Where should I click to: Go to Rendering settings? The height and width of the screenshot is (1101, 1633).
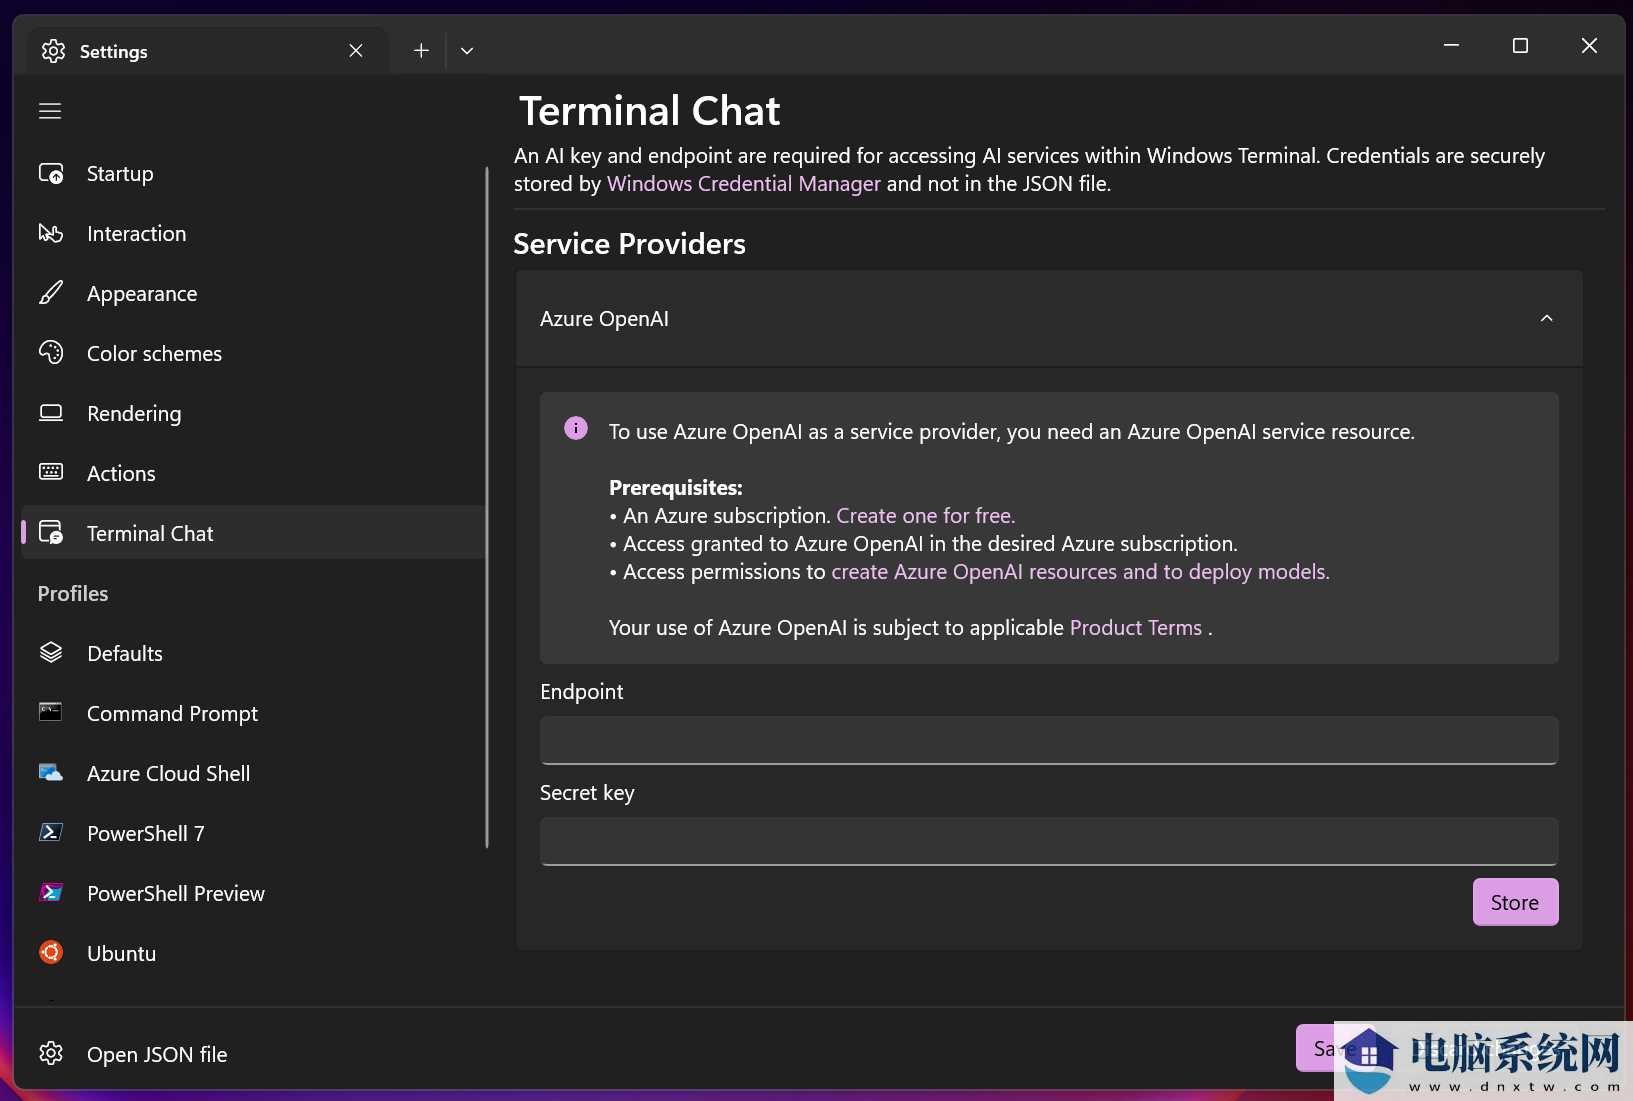pyautogui.click(x=253, y=414)
